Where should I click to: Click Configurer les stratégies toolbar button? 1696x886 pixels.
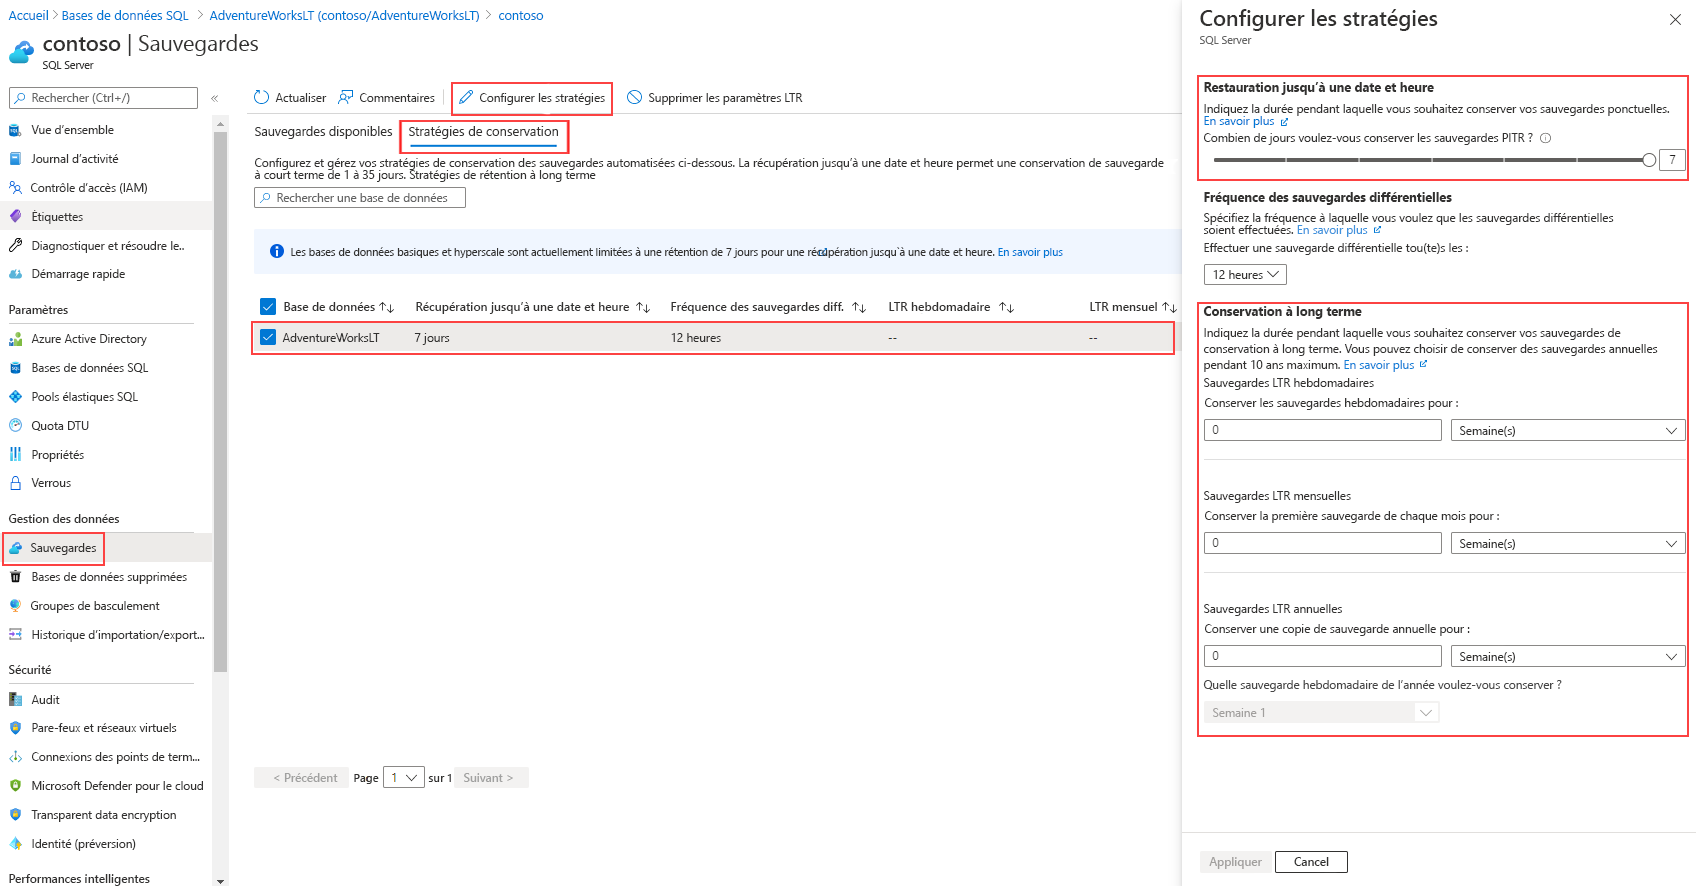click(532, 98)
